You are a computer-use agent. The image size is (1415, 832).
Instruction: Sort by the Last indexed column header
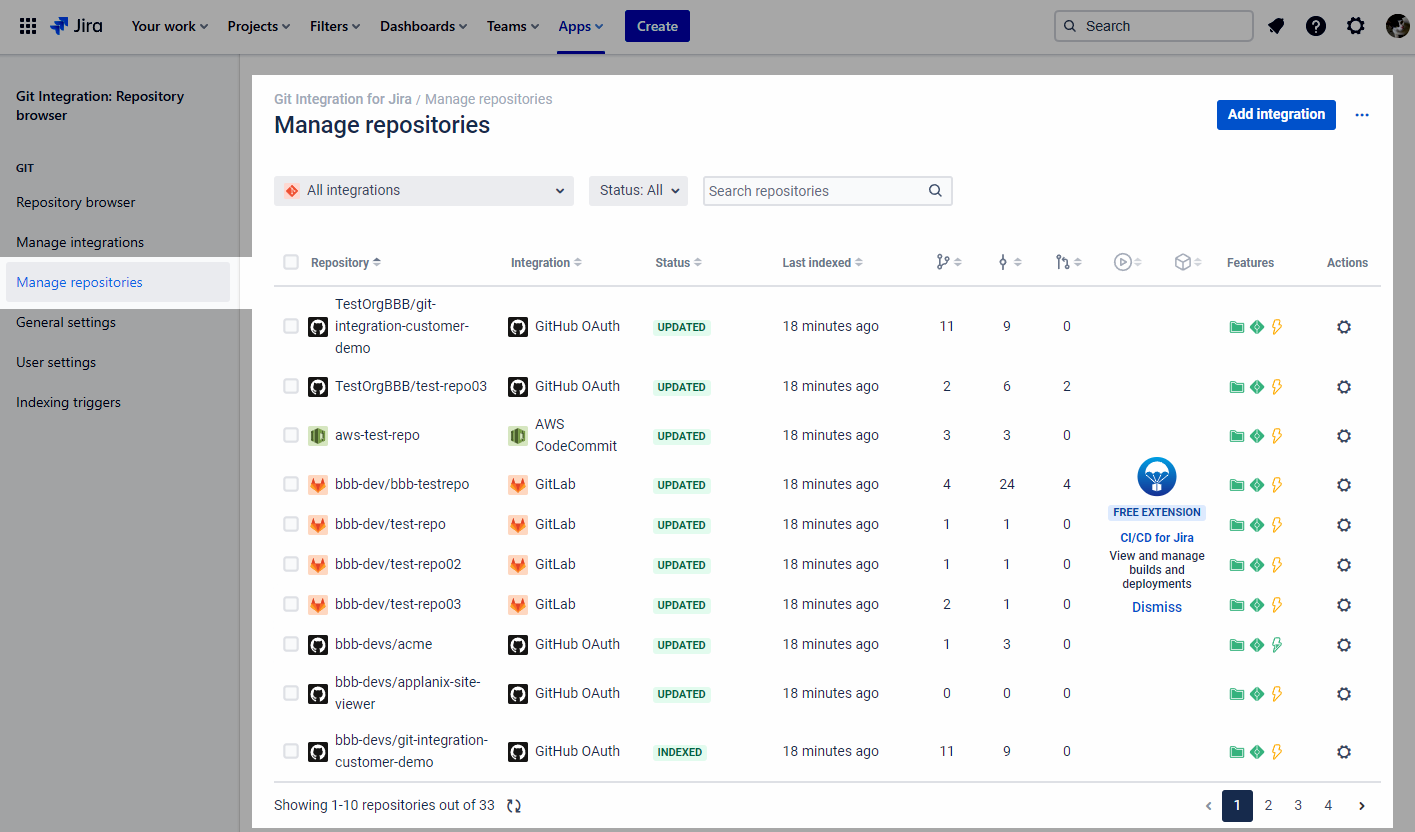pyautogui.click(x=822, y=262)
